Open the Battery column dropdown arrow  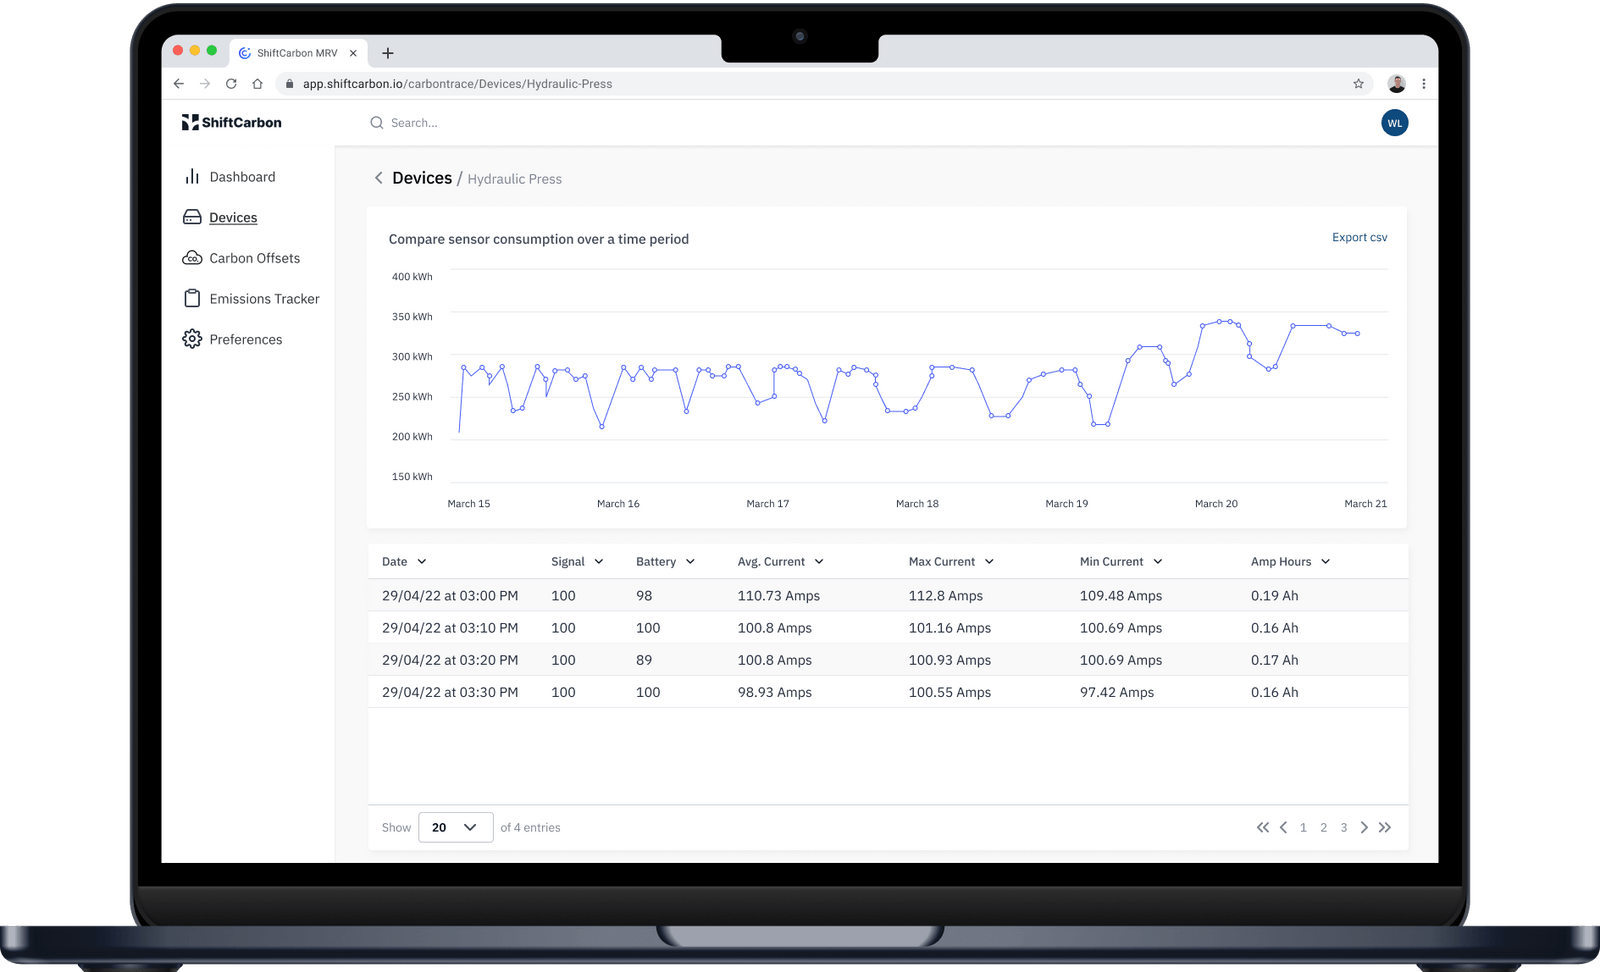pyautogui.click(x=690, y=562)
